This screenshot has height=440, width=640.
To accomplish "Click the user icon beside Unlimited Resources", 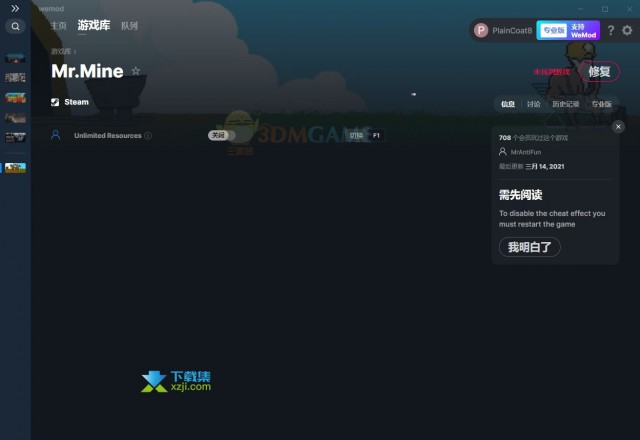I will tap(56, 135).
